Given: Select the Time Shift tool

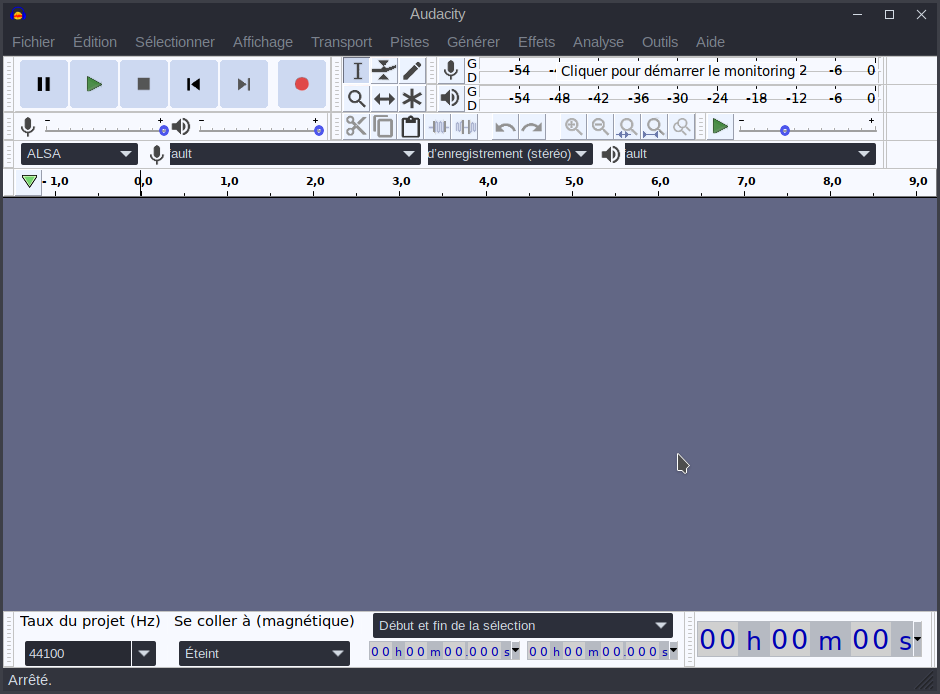Looking at the screenshot, I should (x=384, y=98).
